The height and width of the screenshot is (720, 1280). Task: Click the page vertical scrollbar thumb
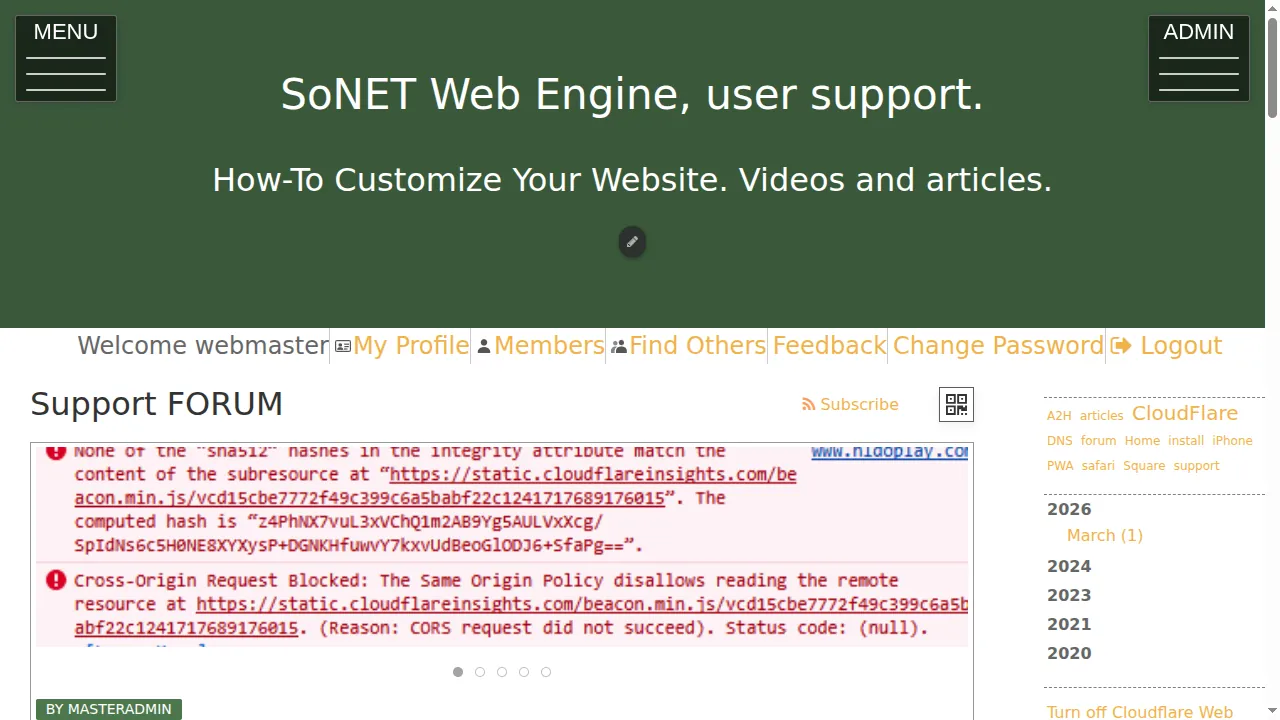[1272, 66]
